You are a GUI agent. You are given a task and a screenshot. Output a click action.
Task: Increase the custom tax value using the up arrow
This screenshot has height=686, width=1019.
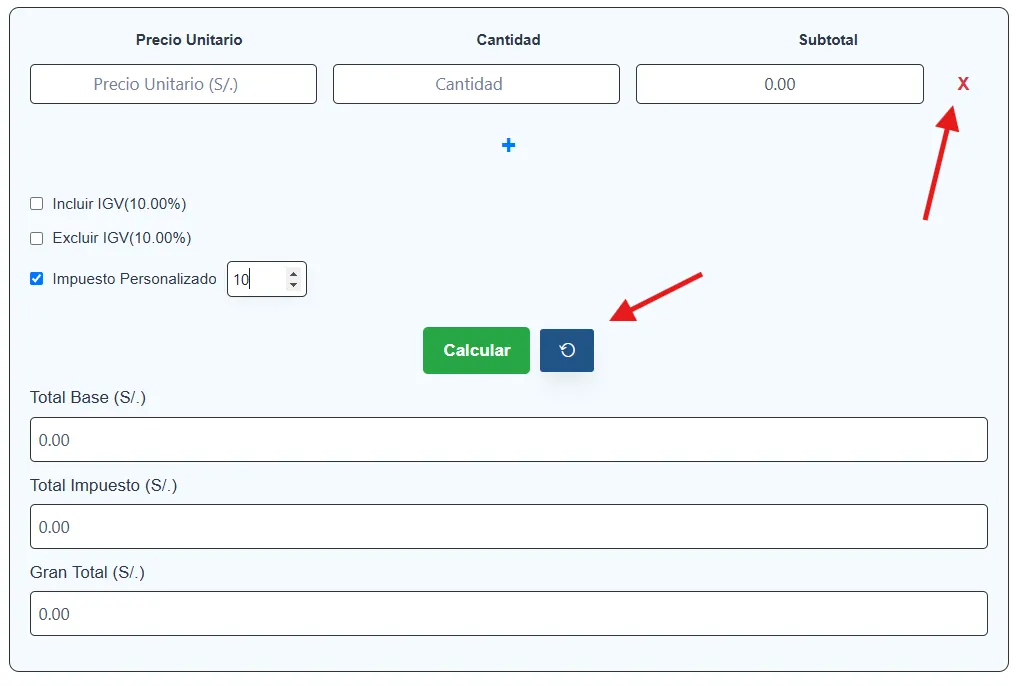[x=293, y=273]
